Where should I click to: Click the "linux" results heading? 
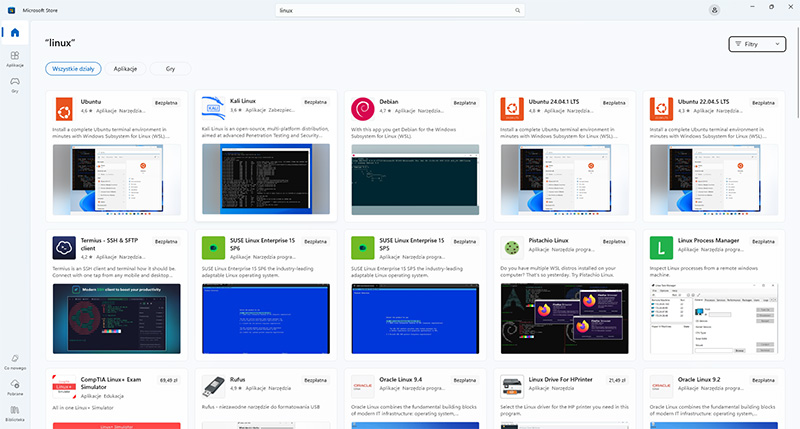(x=60, y=43)
